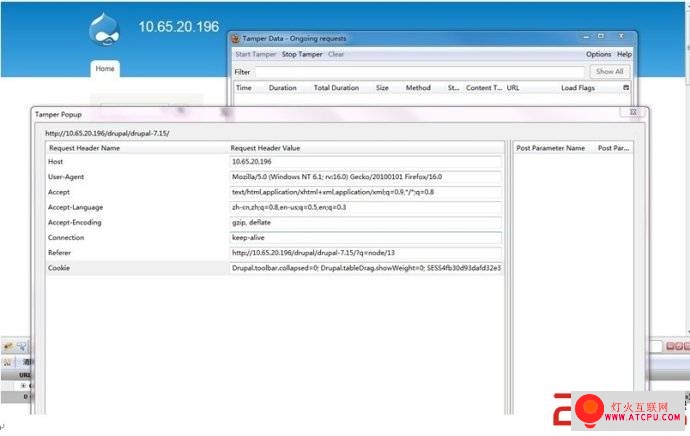The image size is (690, 436).
Task: Select the Cookie header name row
Action: pyautogui.click(x=59, y=268)
